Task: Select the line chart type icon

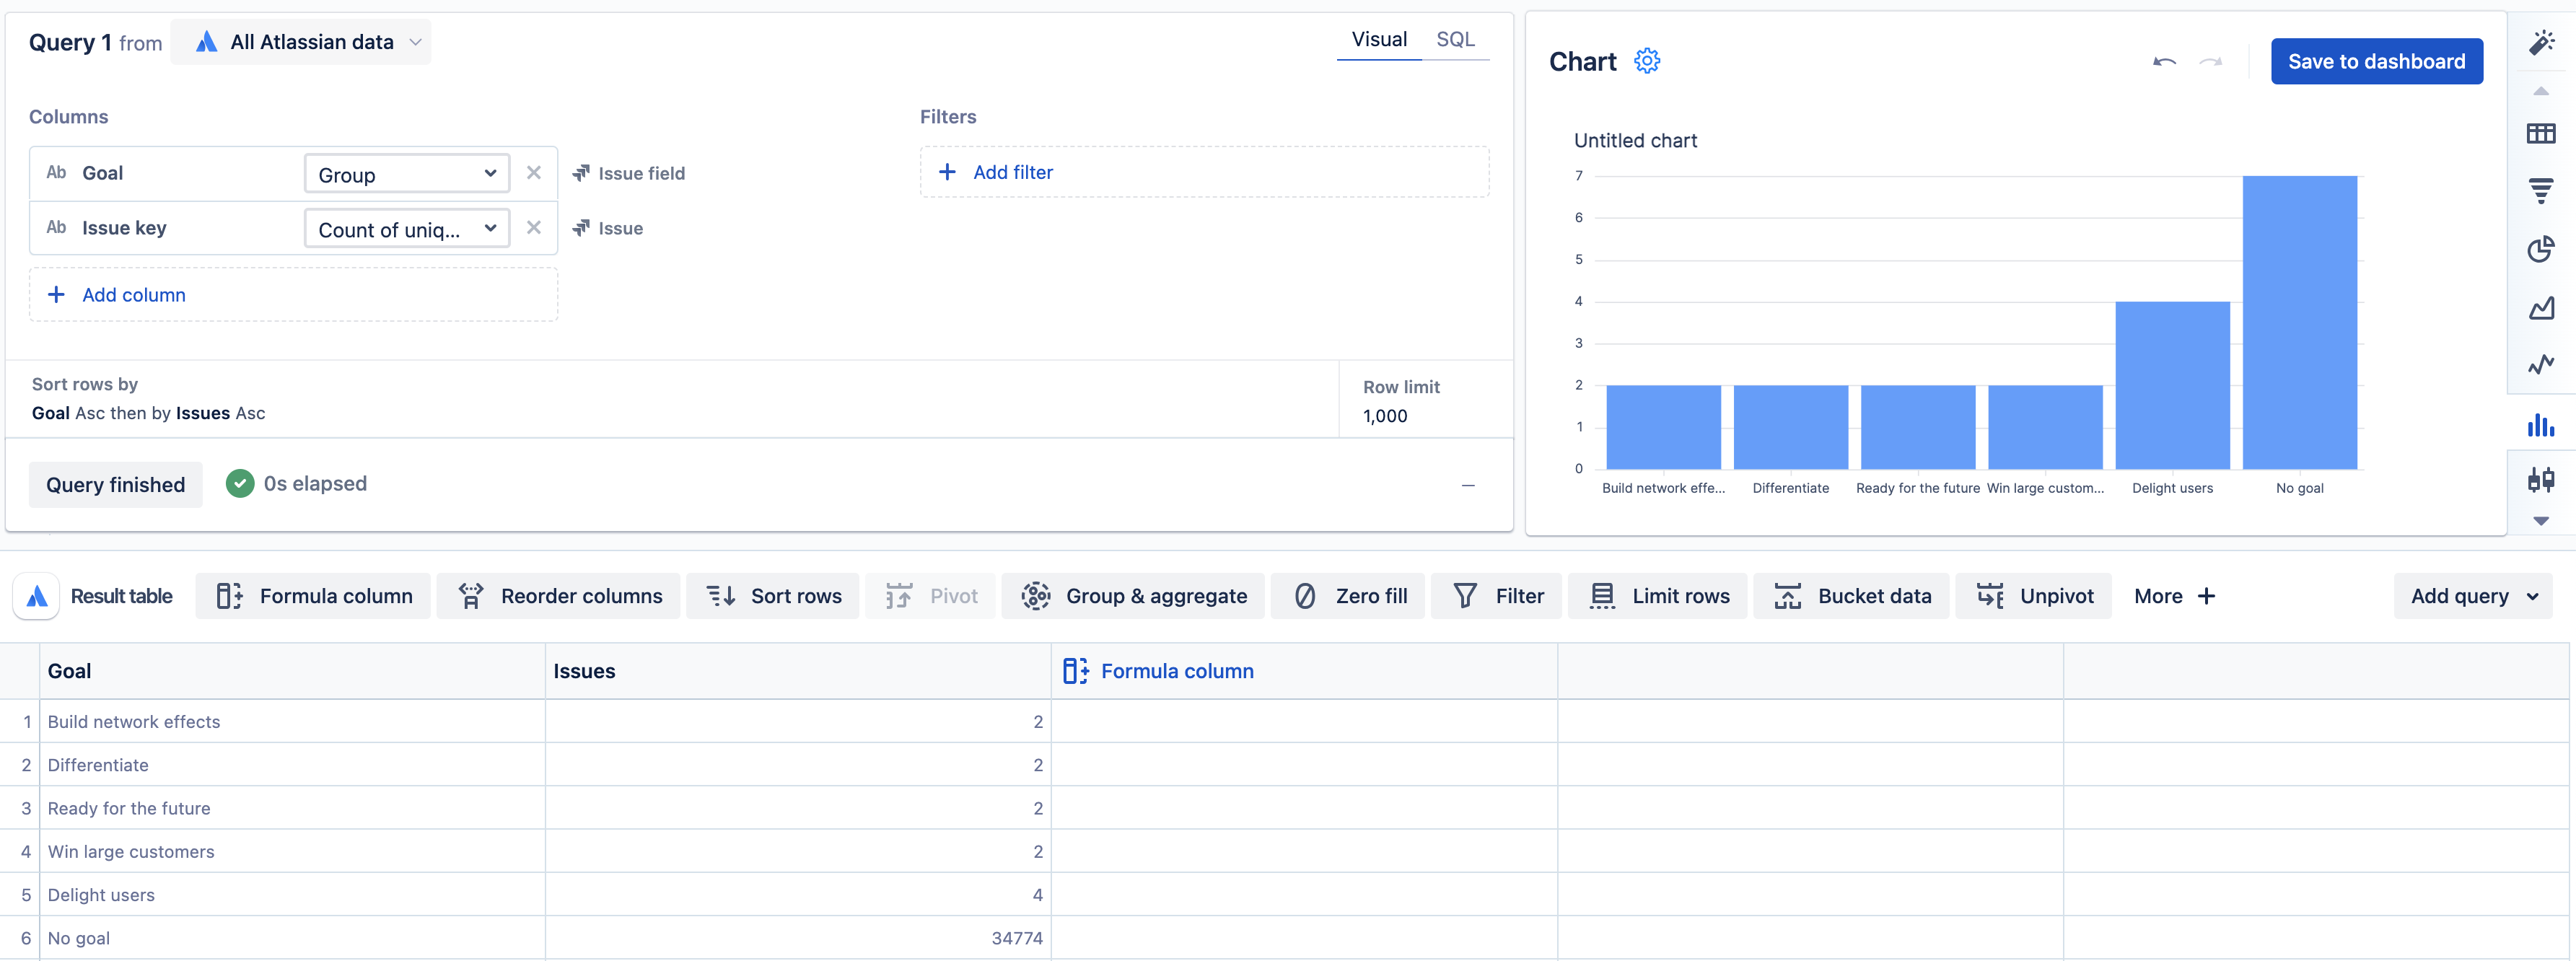Action: pyautogui.click(x=2540, y=365)
